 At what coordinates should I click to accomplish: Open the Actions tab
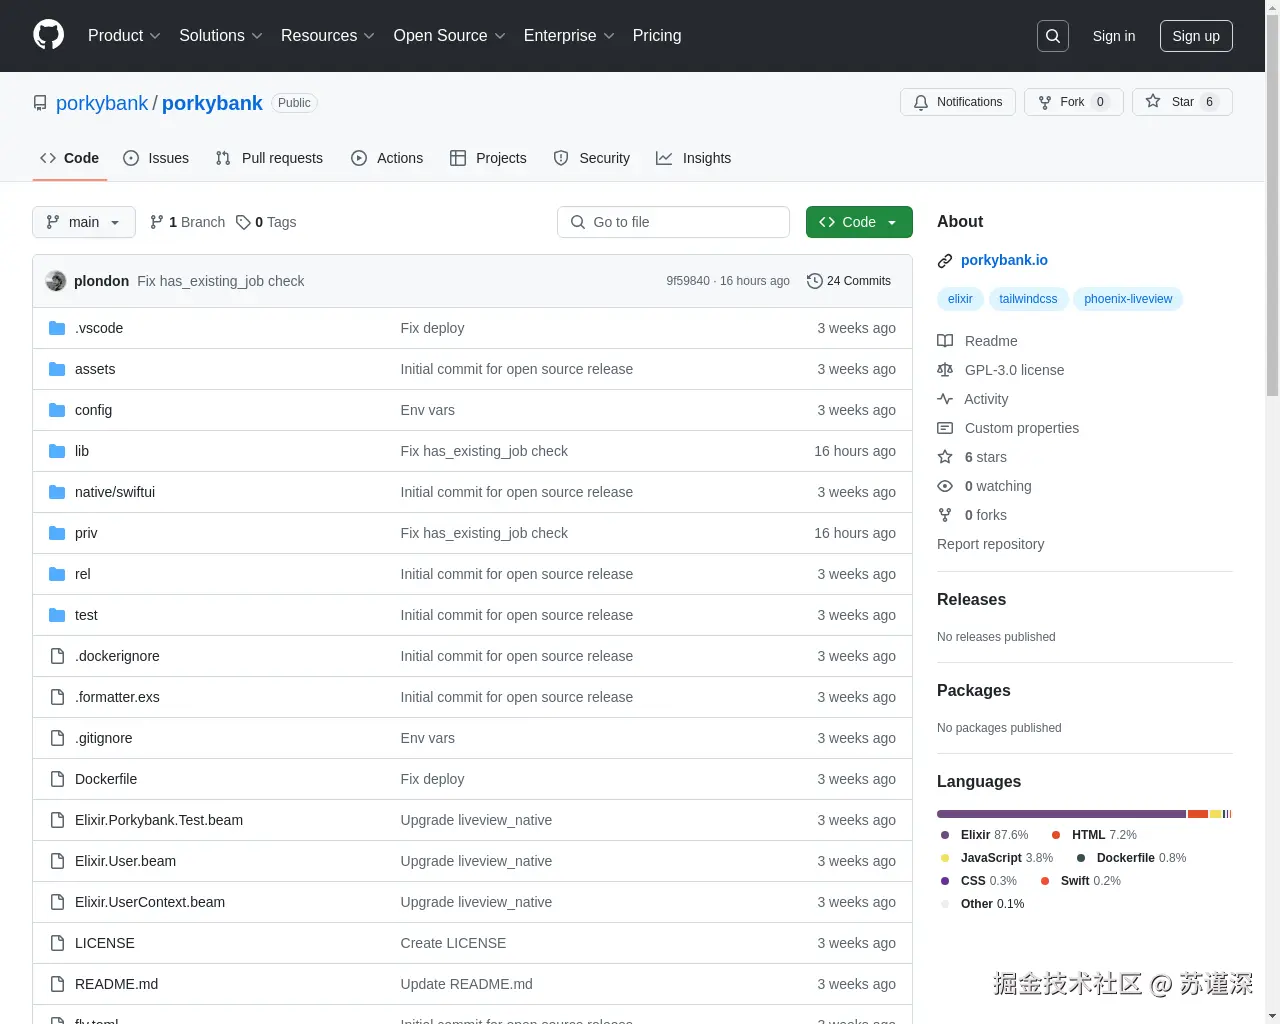tap(387, 158)
